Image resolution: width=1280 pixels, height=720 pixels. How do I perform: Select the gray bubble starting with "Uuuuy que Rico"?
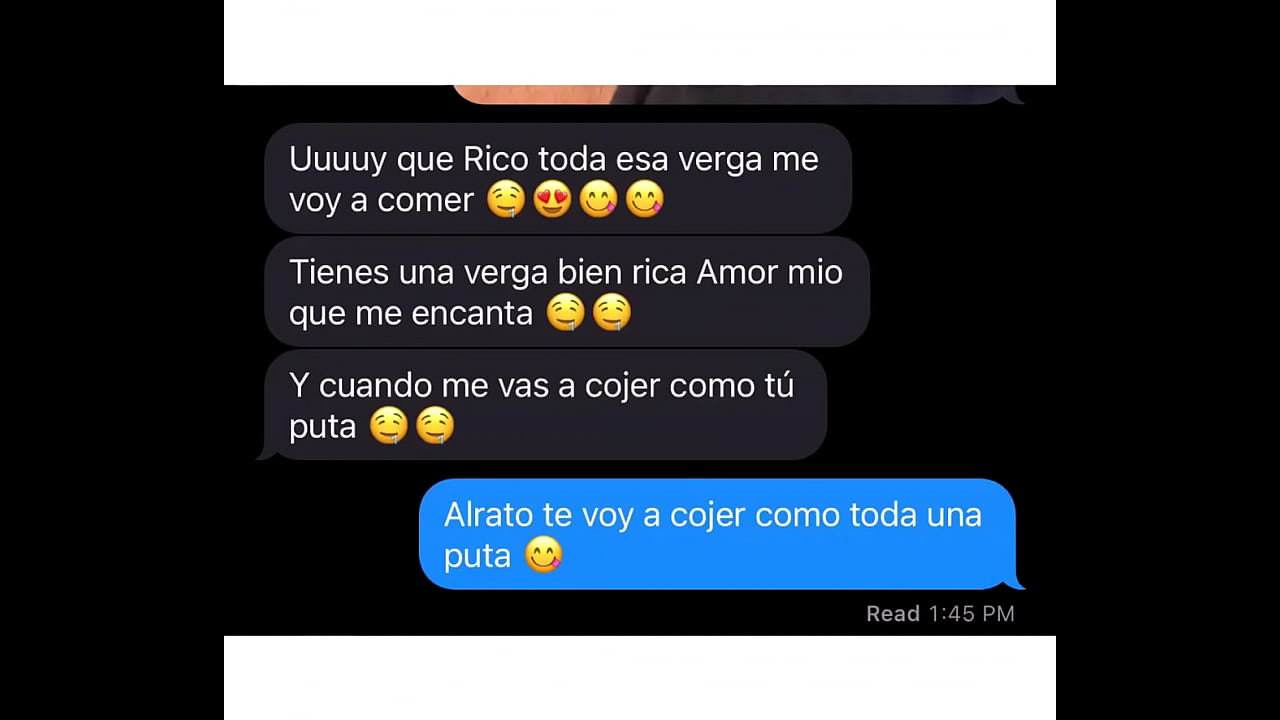pos(558,179)
